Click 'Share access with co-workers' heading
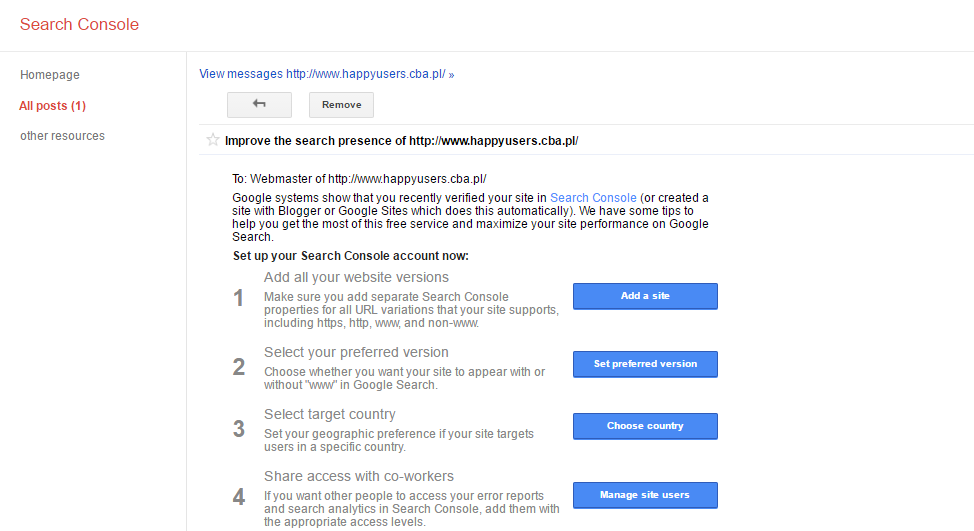This screenshot has width=974, height=531. [x=358, y=476]
